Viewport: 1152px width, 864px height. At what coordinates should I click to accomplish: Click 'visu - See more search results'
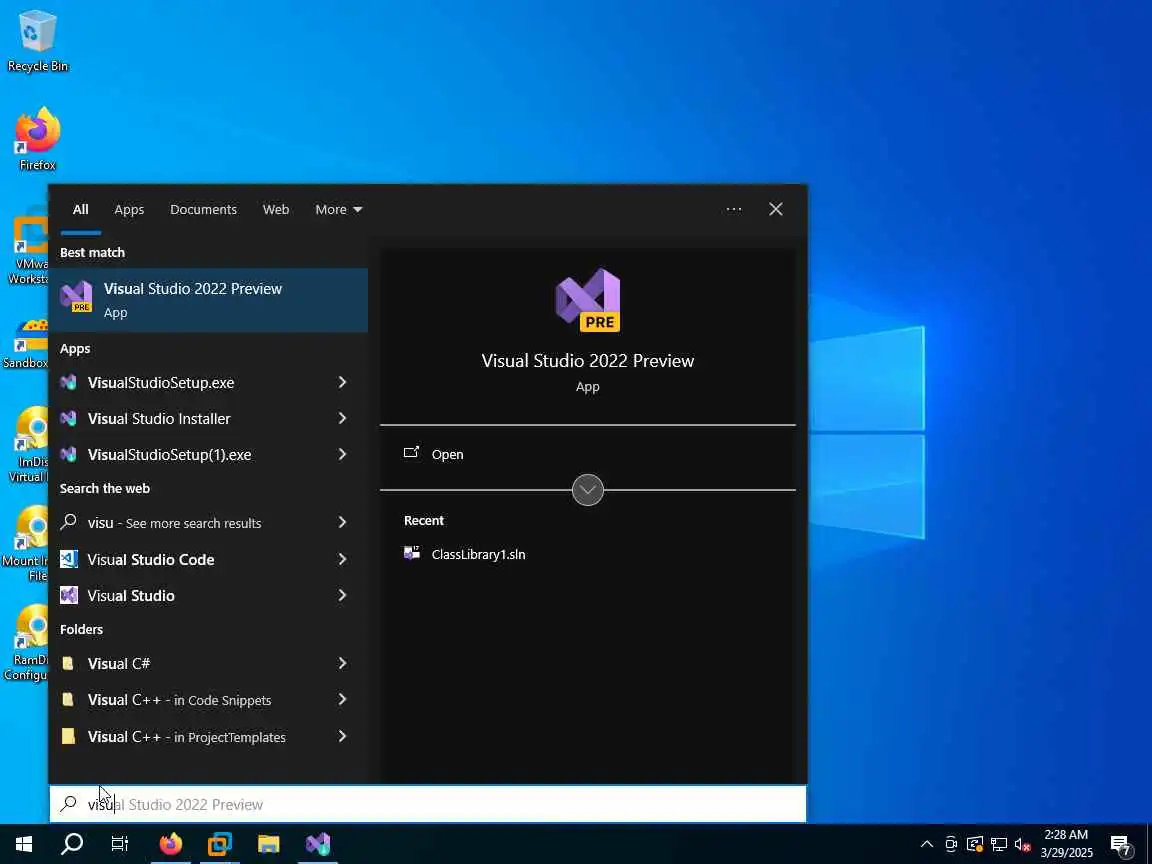coord(175,522)
